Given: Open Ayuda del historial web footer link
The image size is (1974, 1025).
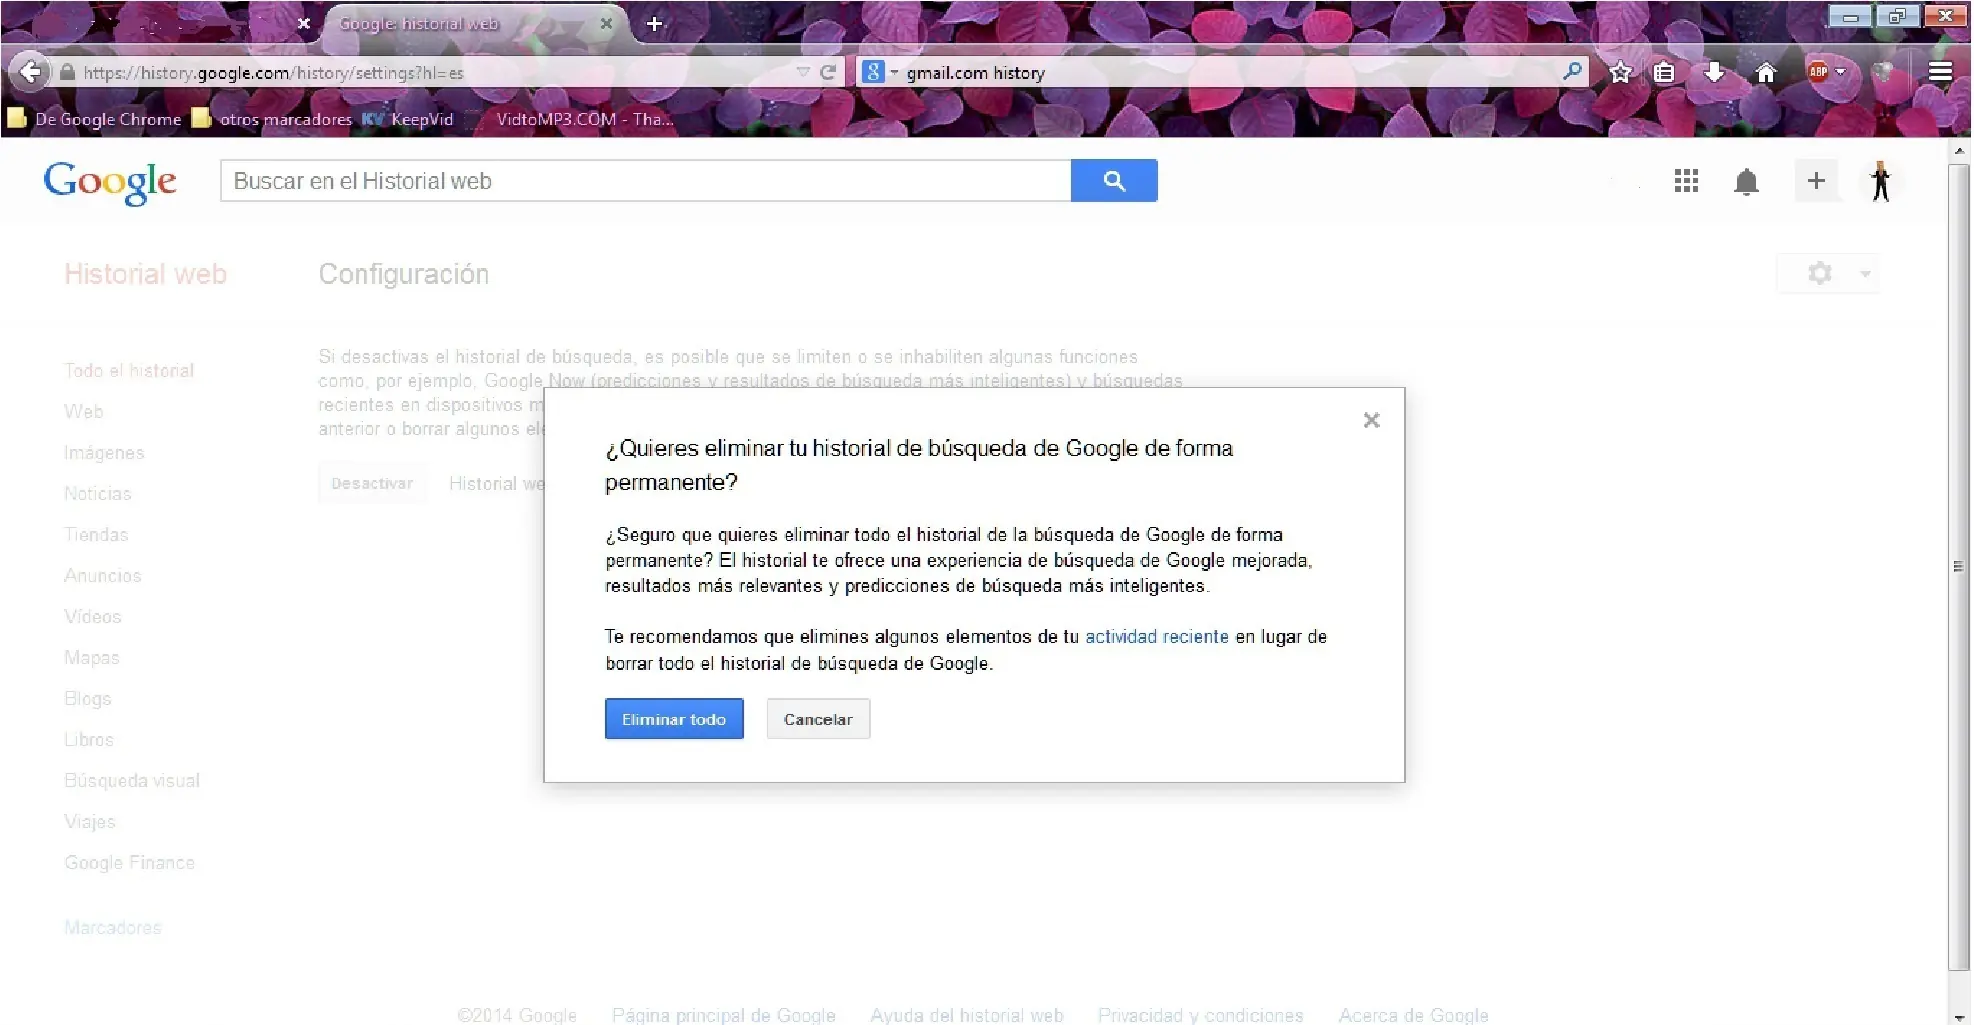Looking at the screenshot, I should [x=967, y=1015].
